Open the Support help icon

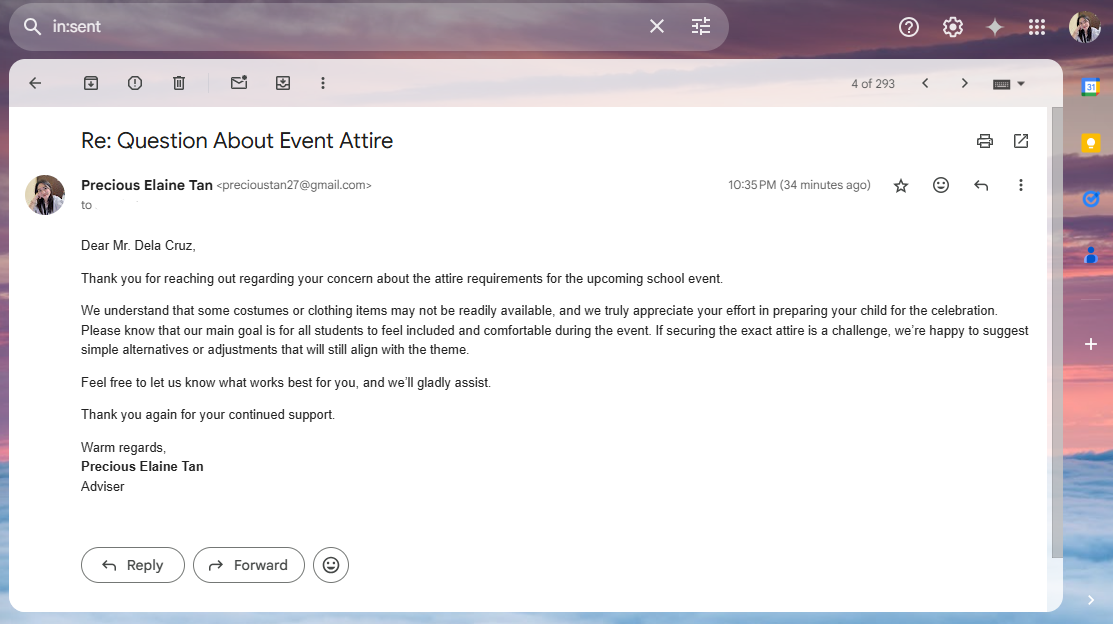909,27
